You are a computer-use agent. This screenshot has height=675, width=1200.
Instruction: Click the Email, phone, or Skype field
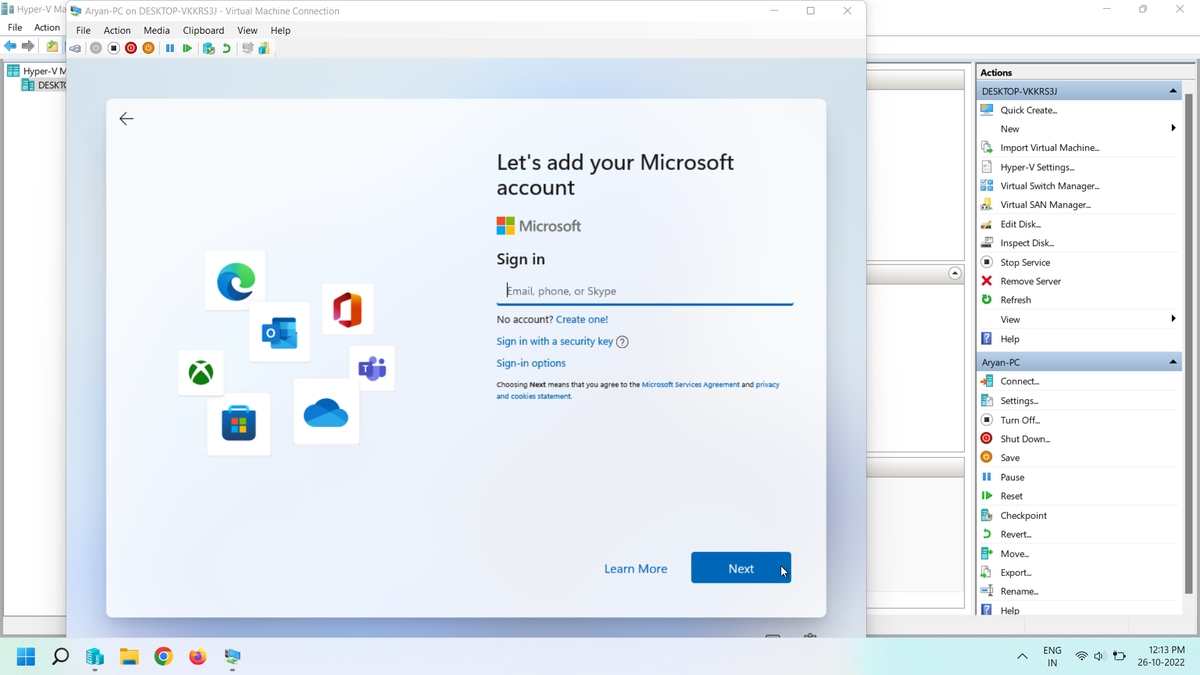click(x=645, y=291)
